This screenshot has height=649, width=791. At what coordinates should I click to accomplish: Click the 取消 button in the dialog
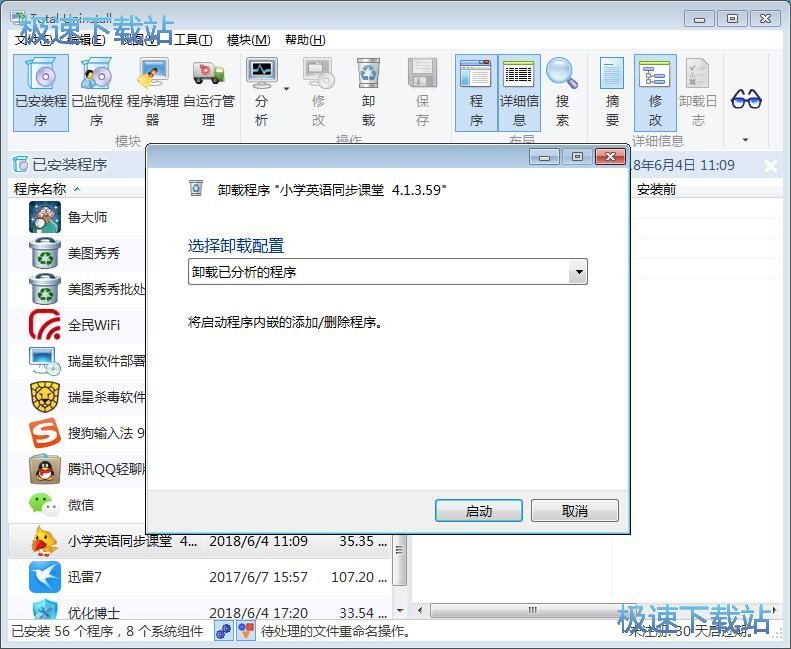(x=575, y=511)
